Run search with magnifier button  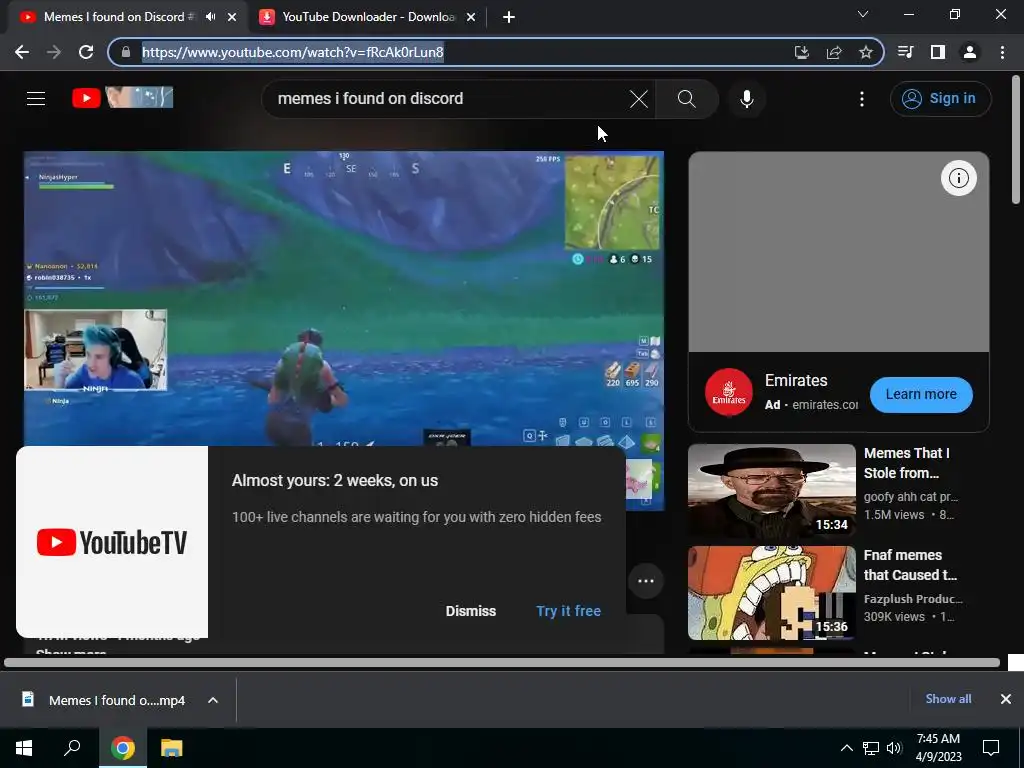click(686, 99)
